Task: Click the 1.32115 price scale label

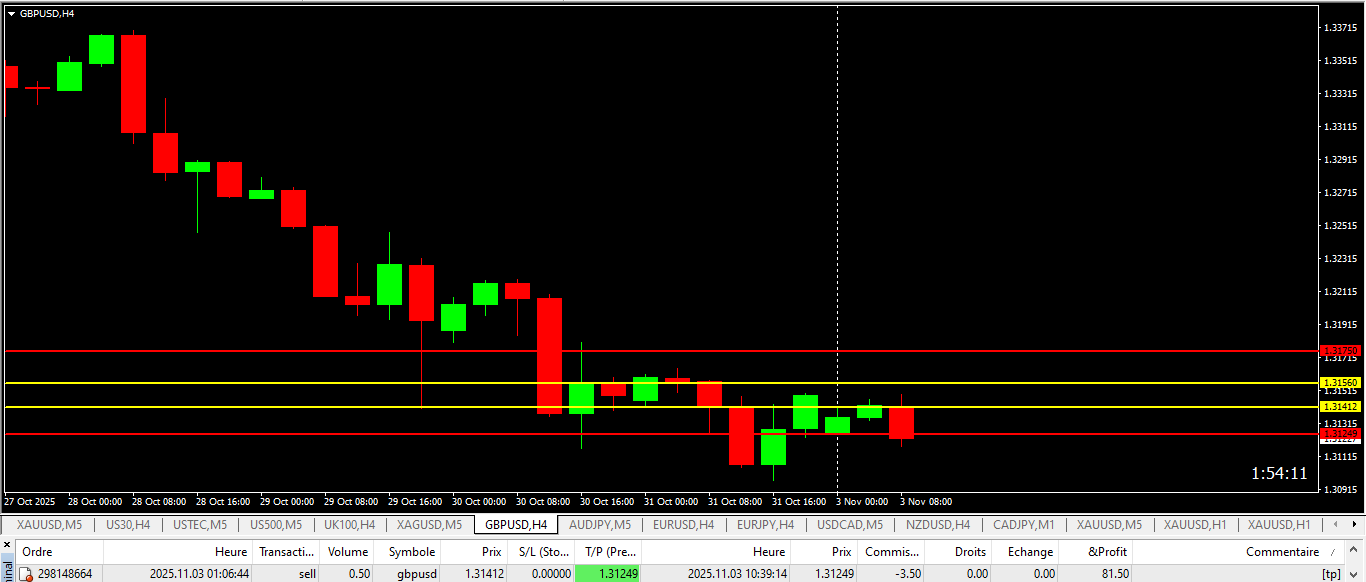Action: pos(1339,292)
